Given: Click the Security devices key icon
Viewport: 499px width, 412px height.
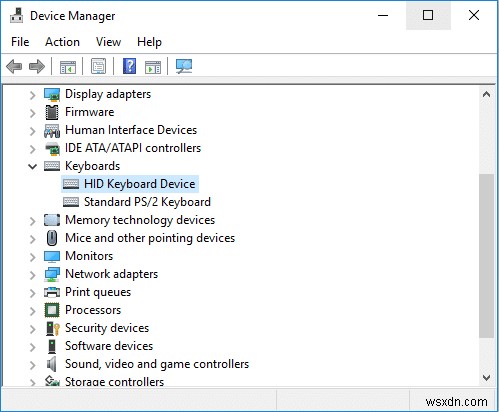Looking at the screenshot, I should 53,328.
